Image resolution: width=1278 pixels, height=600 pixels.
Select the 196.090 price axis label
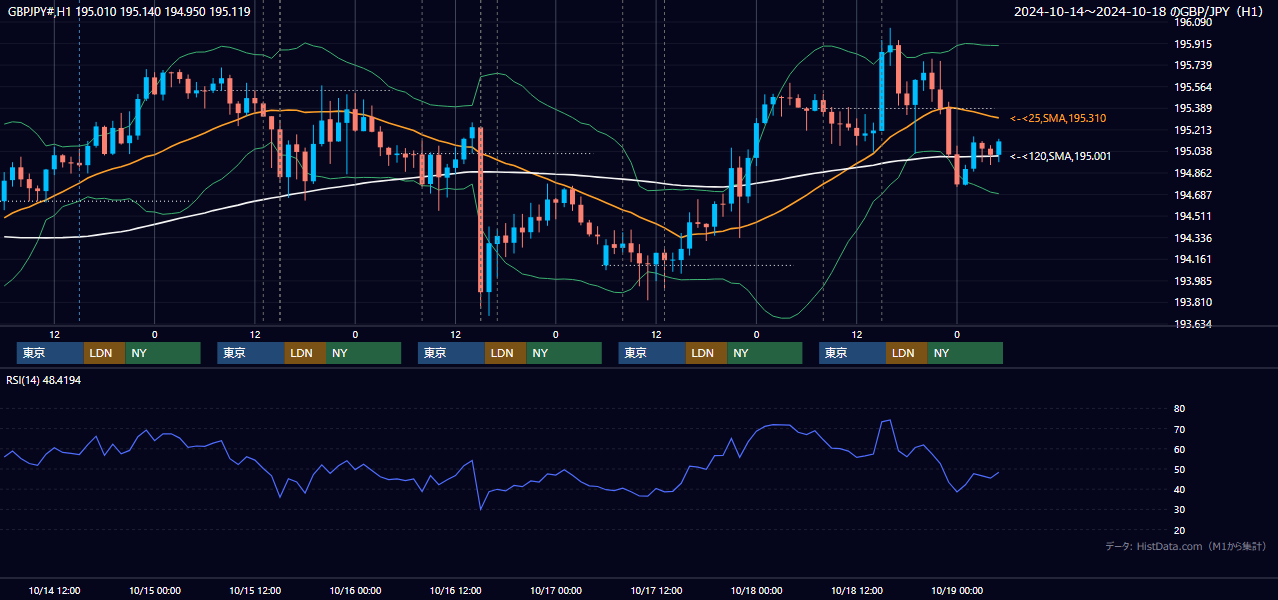(1193, 22)
